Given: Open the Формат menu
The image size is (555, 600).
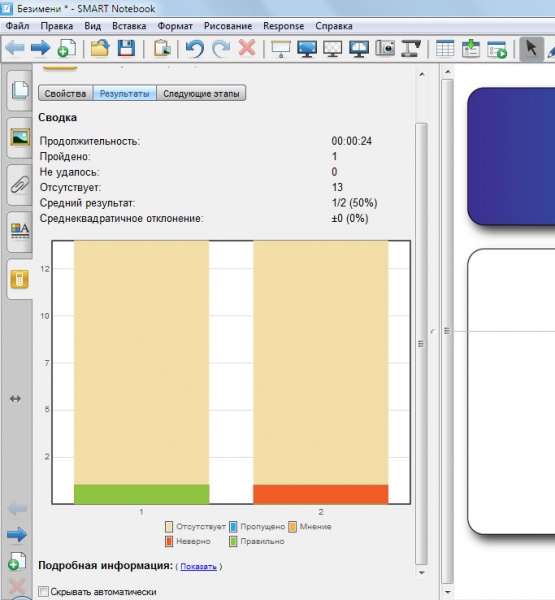Looking at the screenshot, I should (x=175, y=26).
